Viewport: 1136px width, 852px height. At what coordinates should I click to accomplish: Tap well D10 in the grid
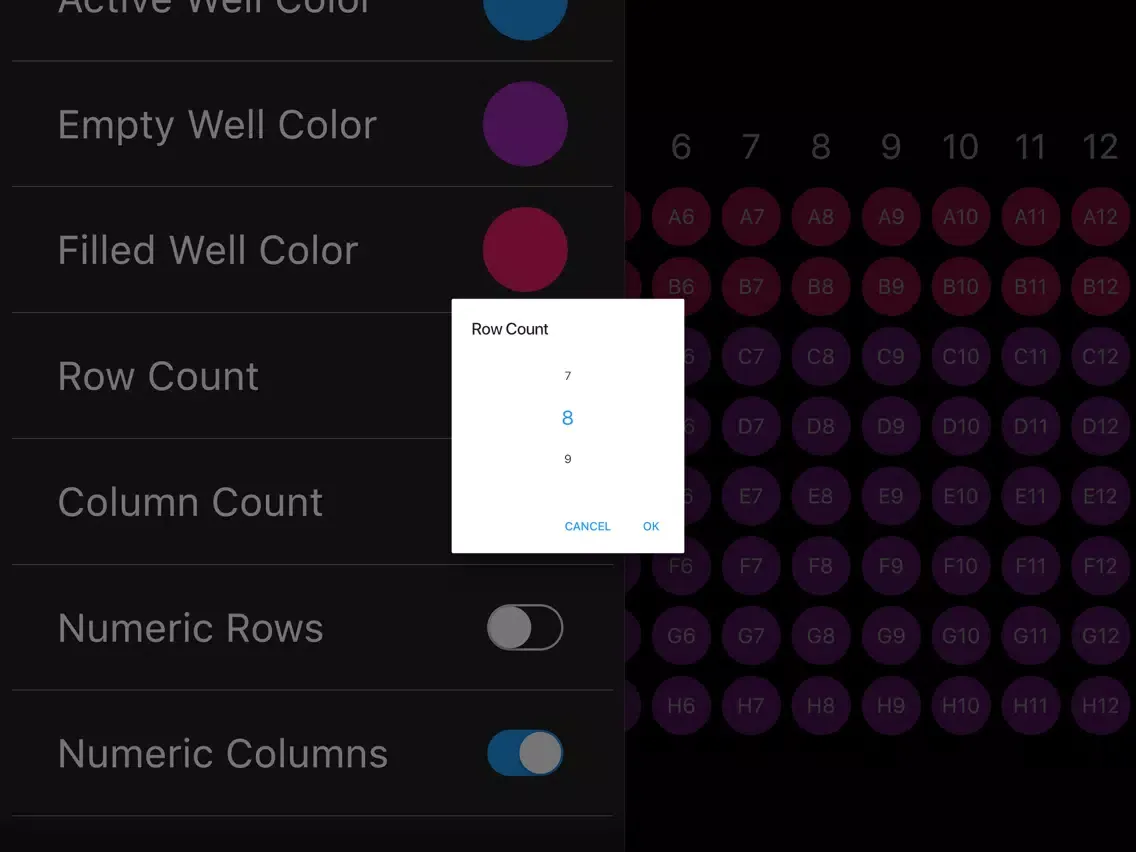pyautogui.click(x=960, y=426)
